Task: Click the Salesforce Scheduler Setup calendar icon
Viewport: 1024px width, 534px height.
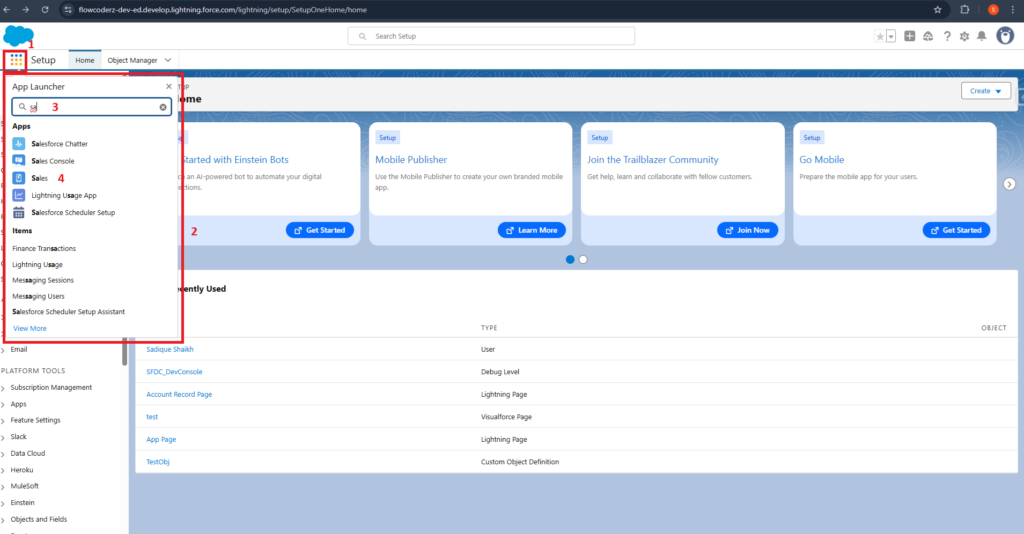Action: 19,212
